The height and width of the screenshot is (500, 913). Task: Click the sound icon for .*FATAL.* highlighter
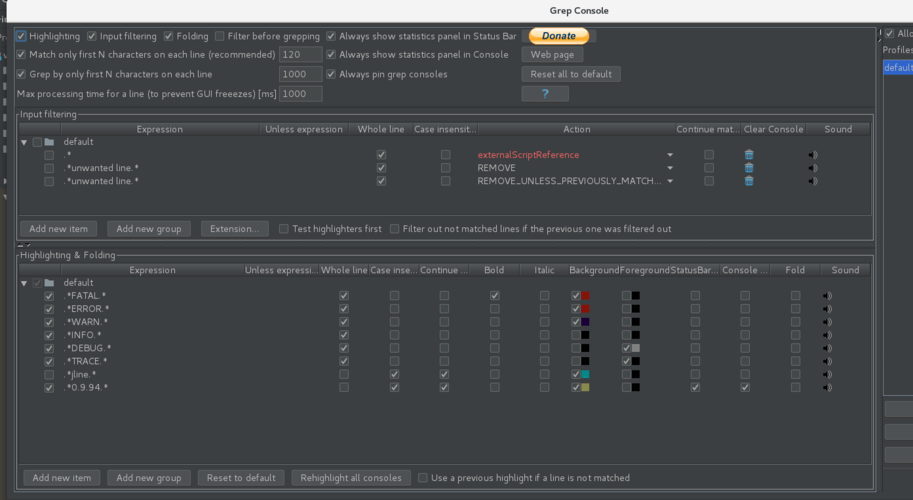click(x=827, y=296)
